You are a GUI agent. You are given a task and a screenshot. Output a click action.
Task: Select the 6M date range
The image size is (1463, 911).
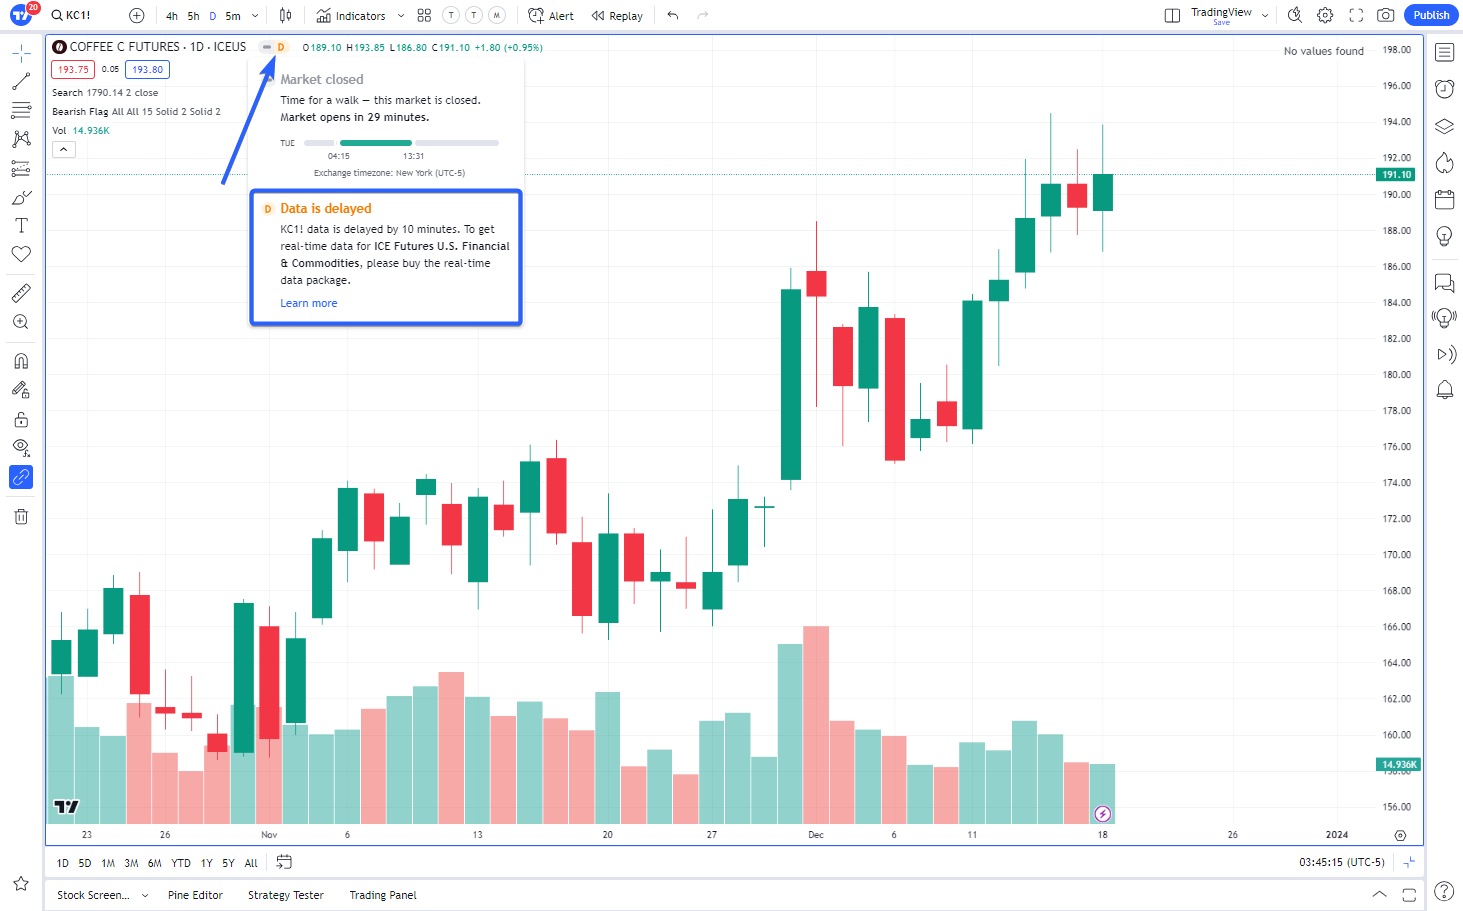(x=154, y=863)
